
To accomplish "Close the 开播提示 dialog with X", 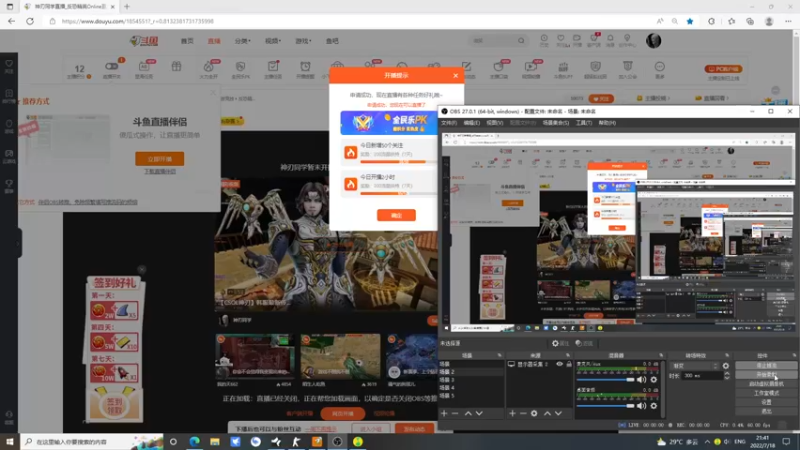I will [x=456, y=76].
